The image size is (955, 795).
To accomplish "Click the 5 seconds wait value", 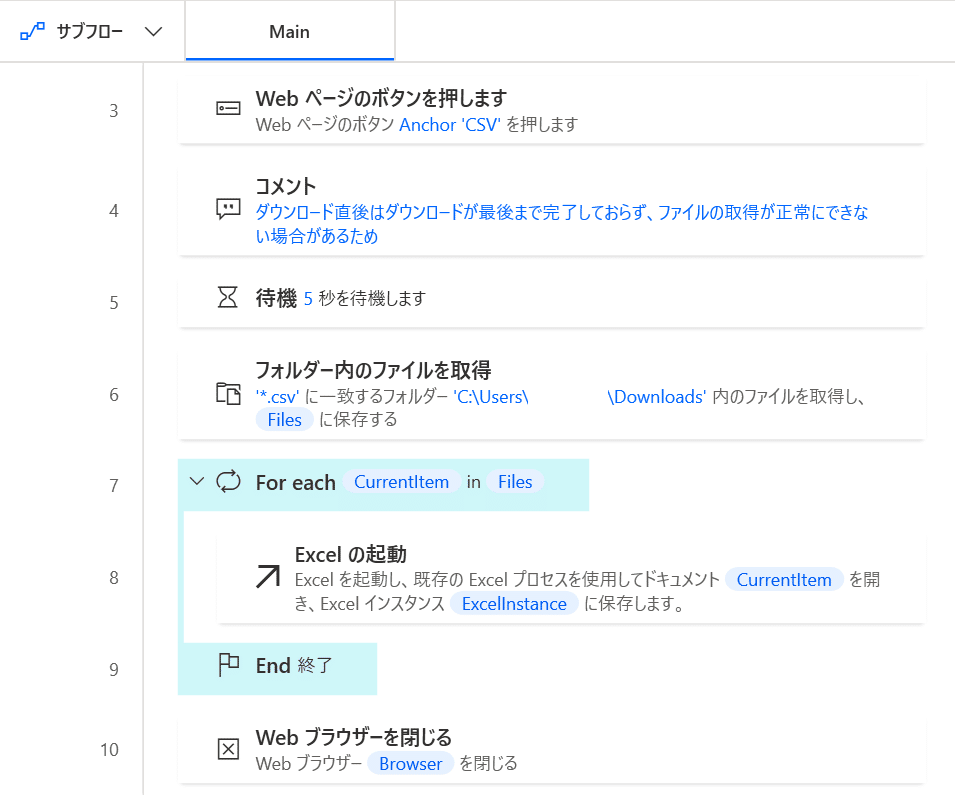I will tap(308, 299).
